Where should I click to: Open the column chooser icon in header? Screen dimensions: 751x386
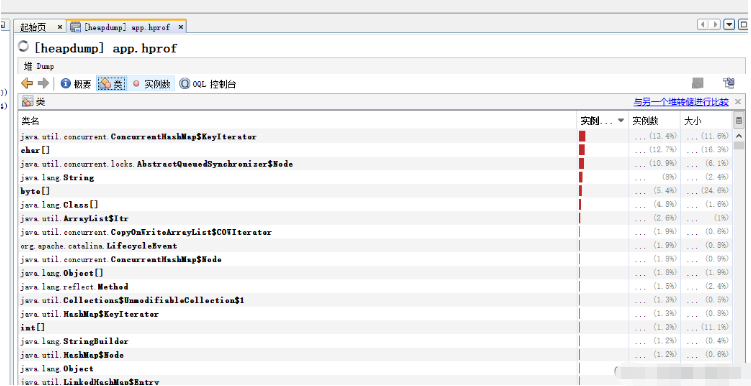point(739,121)
